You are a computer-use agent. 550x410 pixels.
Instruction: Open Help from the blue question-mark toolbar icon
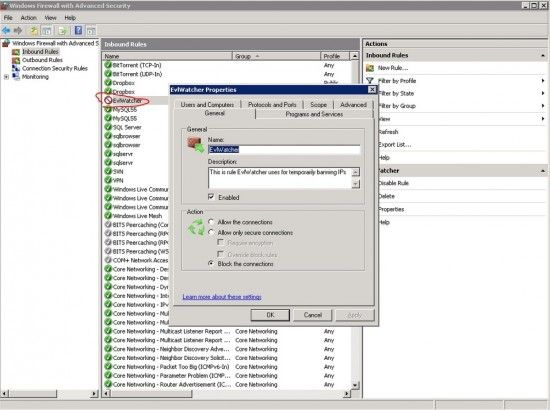pos(79,31)
